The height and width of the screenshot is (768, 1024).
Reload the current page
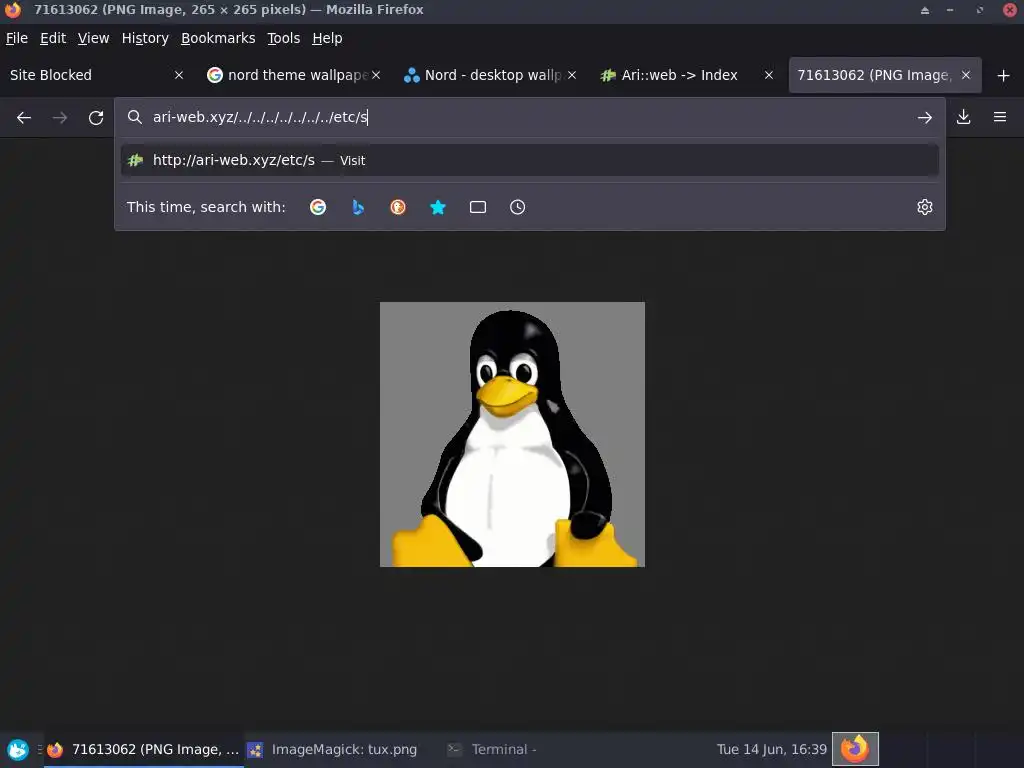pyautogui.click(x=96, y=118)
